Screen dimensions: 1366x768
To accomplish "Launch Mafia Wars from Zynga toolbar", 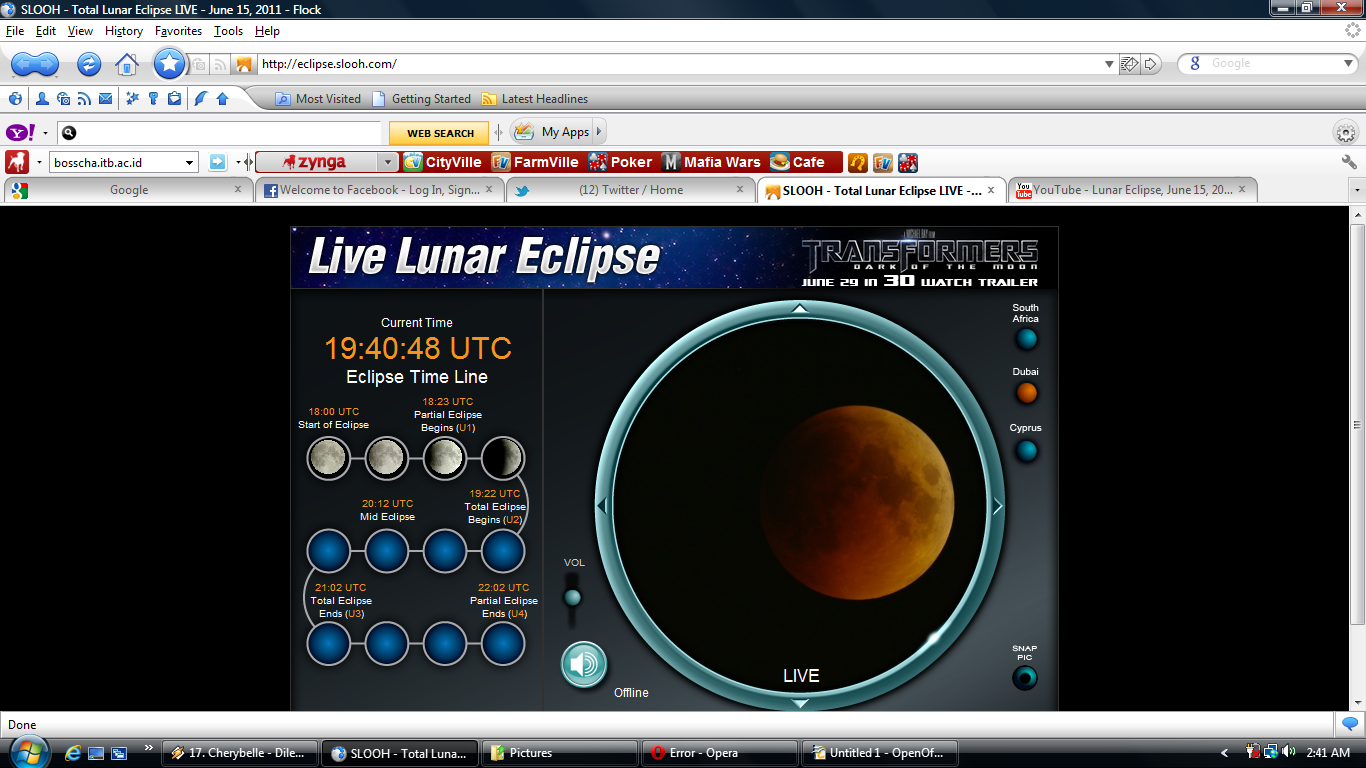I will pyautogui.click(x=711, y=162).
